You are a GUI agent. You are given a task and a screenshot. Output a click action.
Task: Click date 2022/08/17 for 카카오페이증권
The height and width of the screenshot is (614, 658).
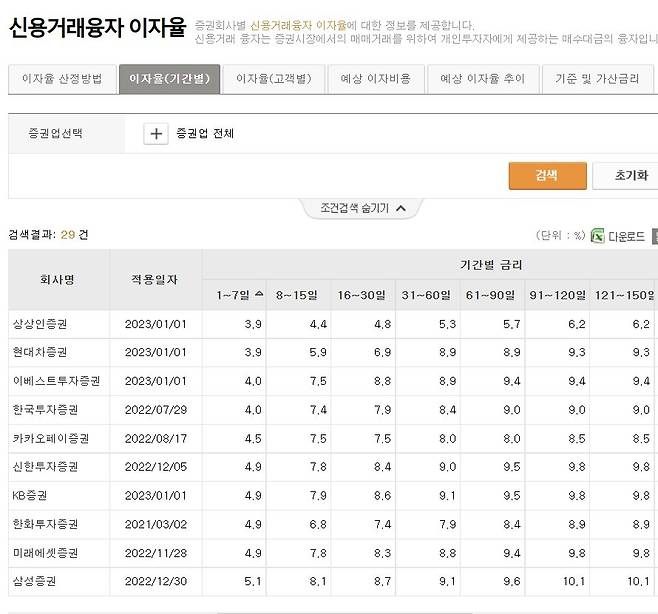(x=156, y=439)
